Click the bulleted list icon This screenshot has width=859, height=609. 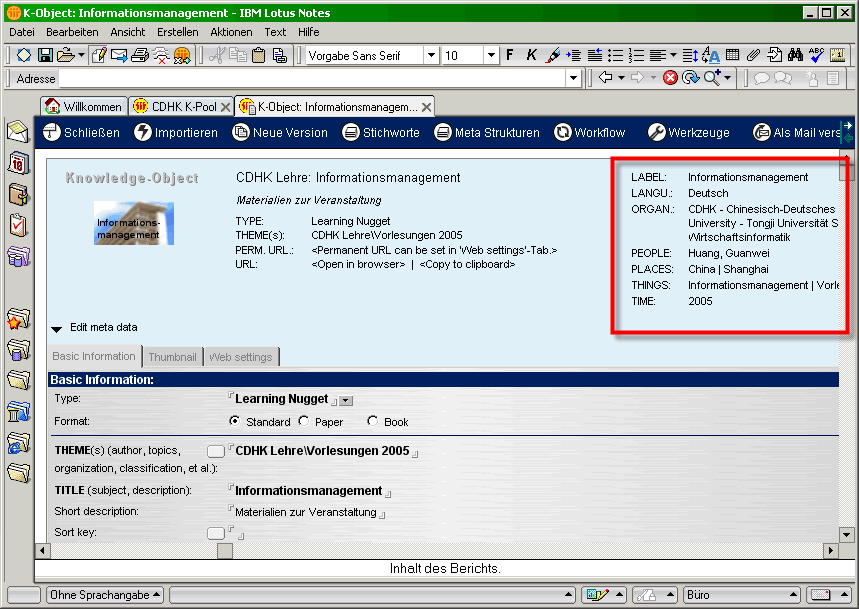click(616, 55)
